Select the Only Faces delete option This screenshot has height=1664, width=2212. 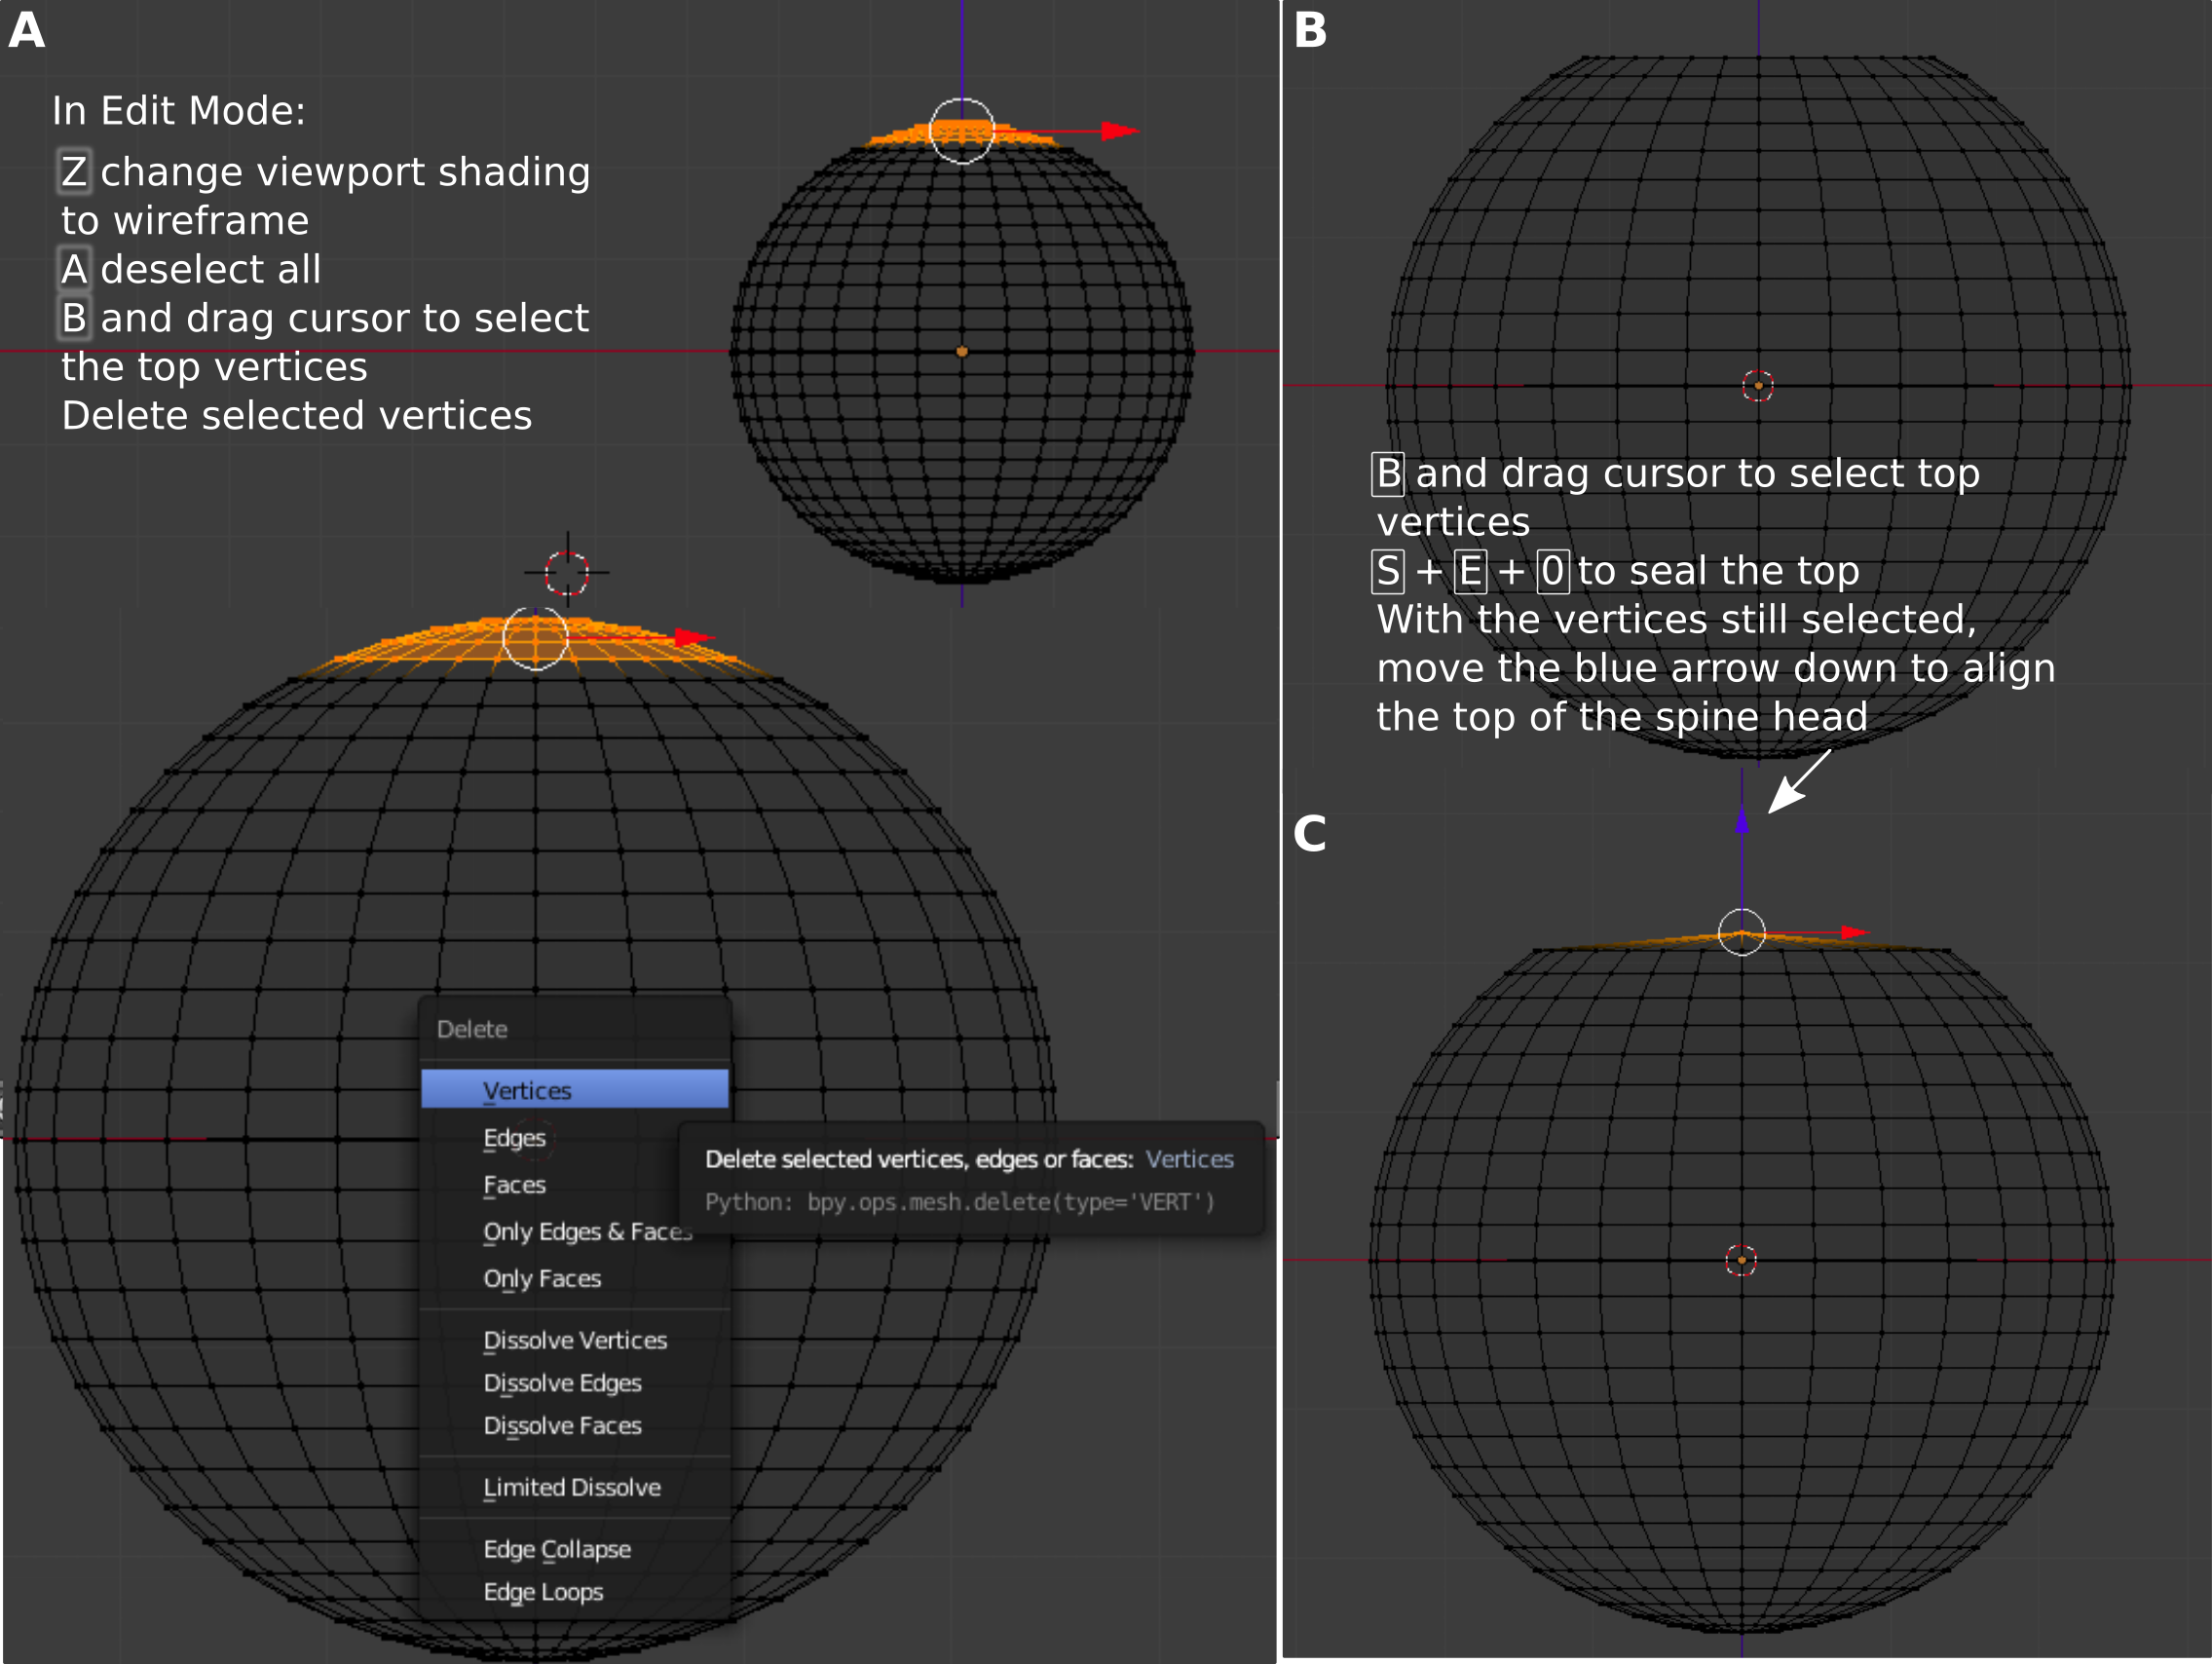point(542,1279)
